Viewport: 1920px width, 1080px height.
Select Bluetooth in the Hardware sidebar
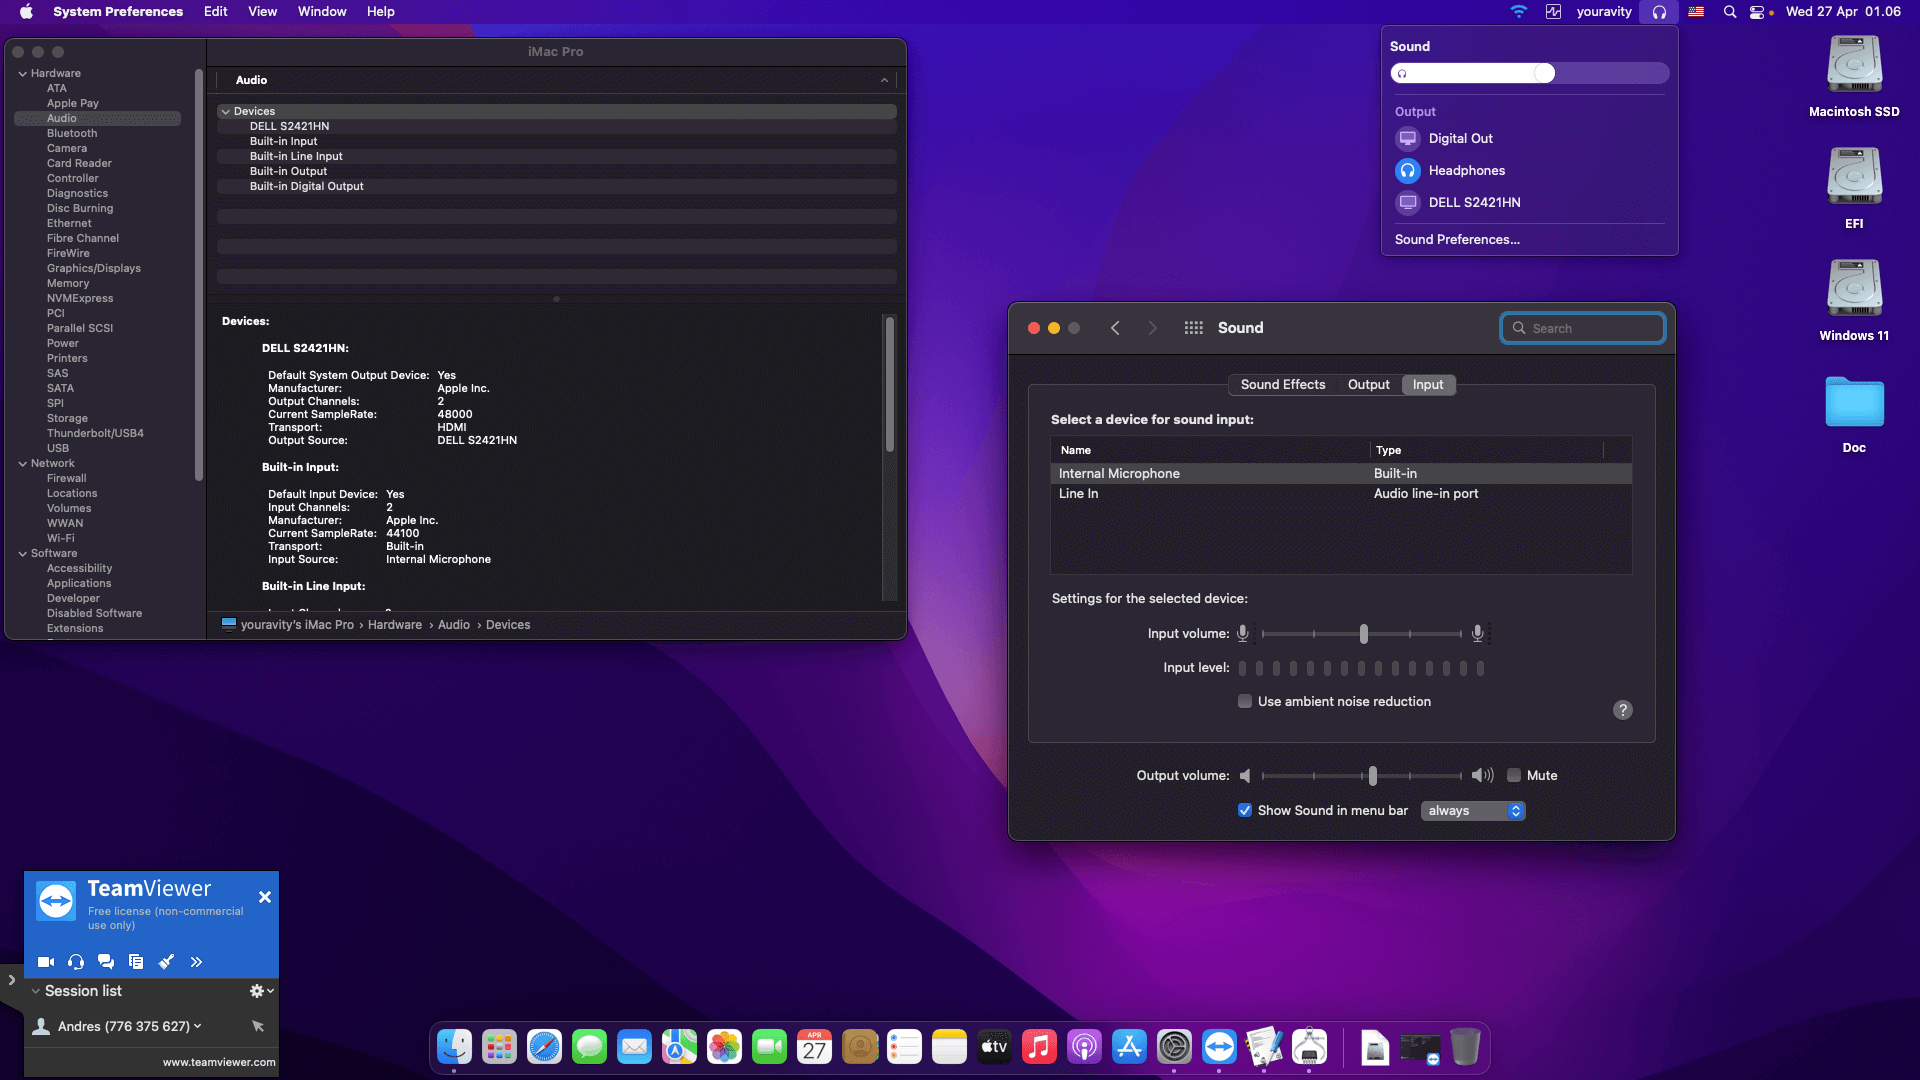(x=72, y=134)
